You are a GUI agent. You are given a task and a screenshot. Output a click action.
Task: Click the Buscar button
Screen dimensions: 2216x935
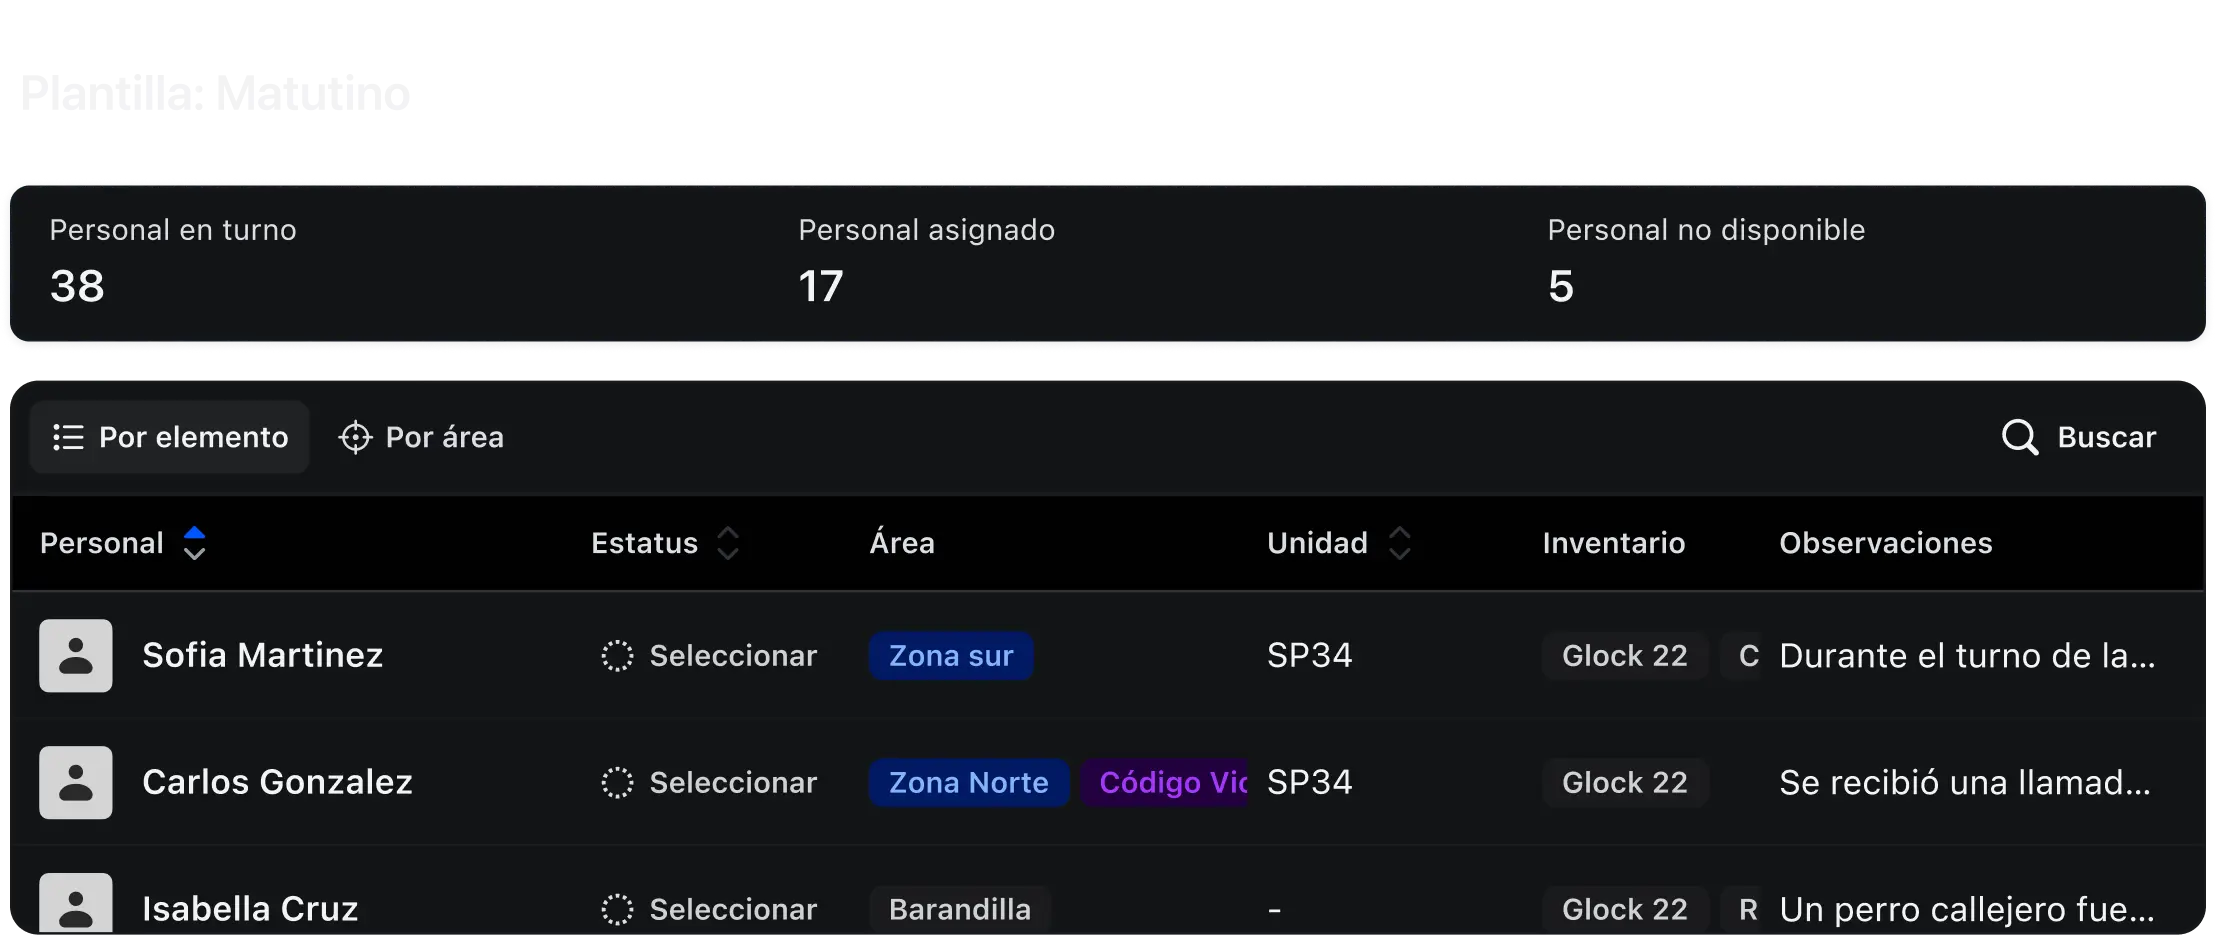tap(2079, 437)
